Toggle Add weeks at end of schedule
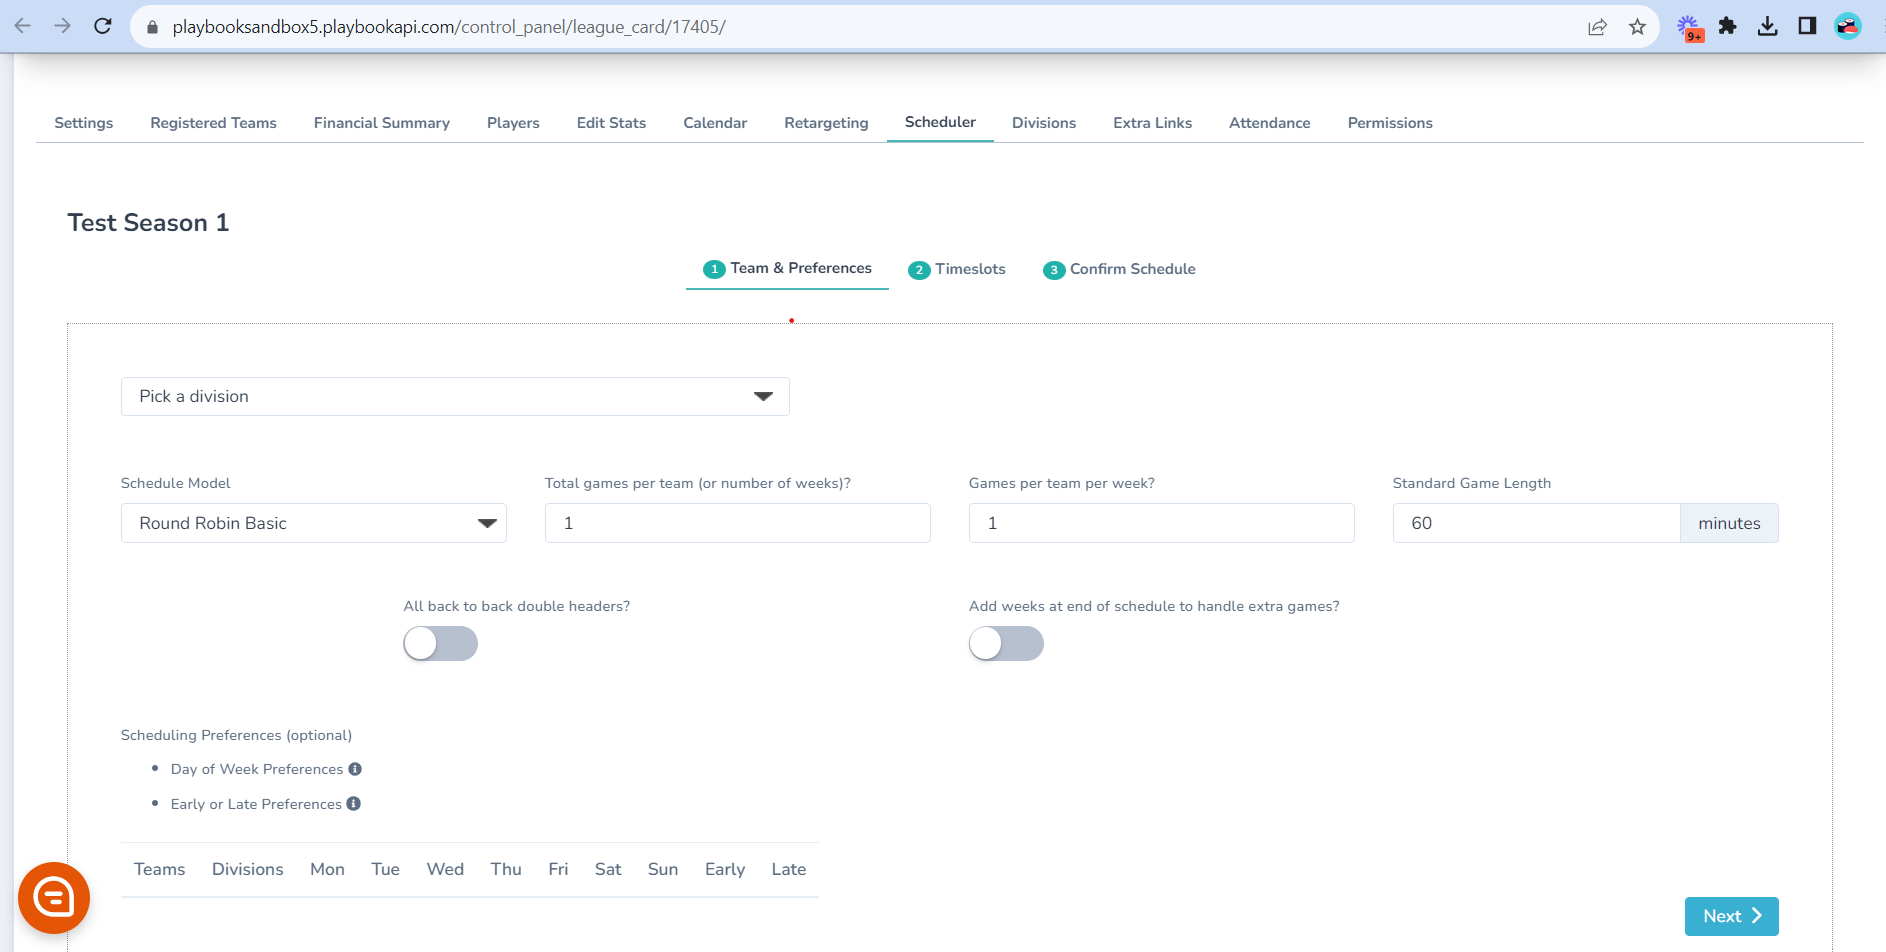This screenshot has width=1886, height=952. pos(1006,644)
